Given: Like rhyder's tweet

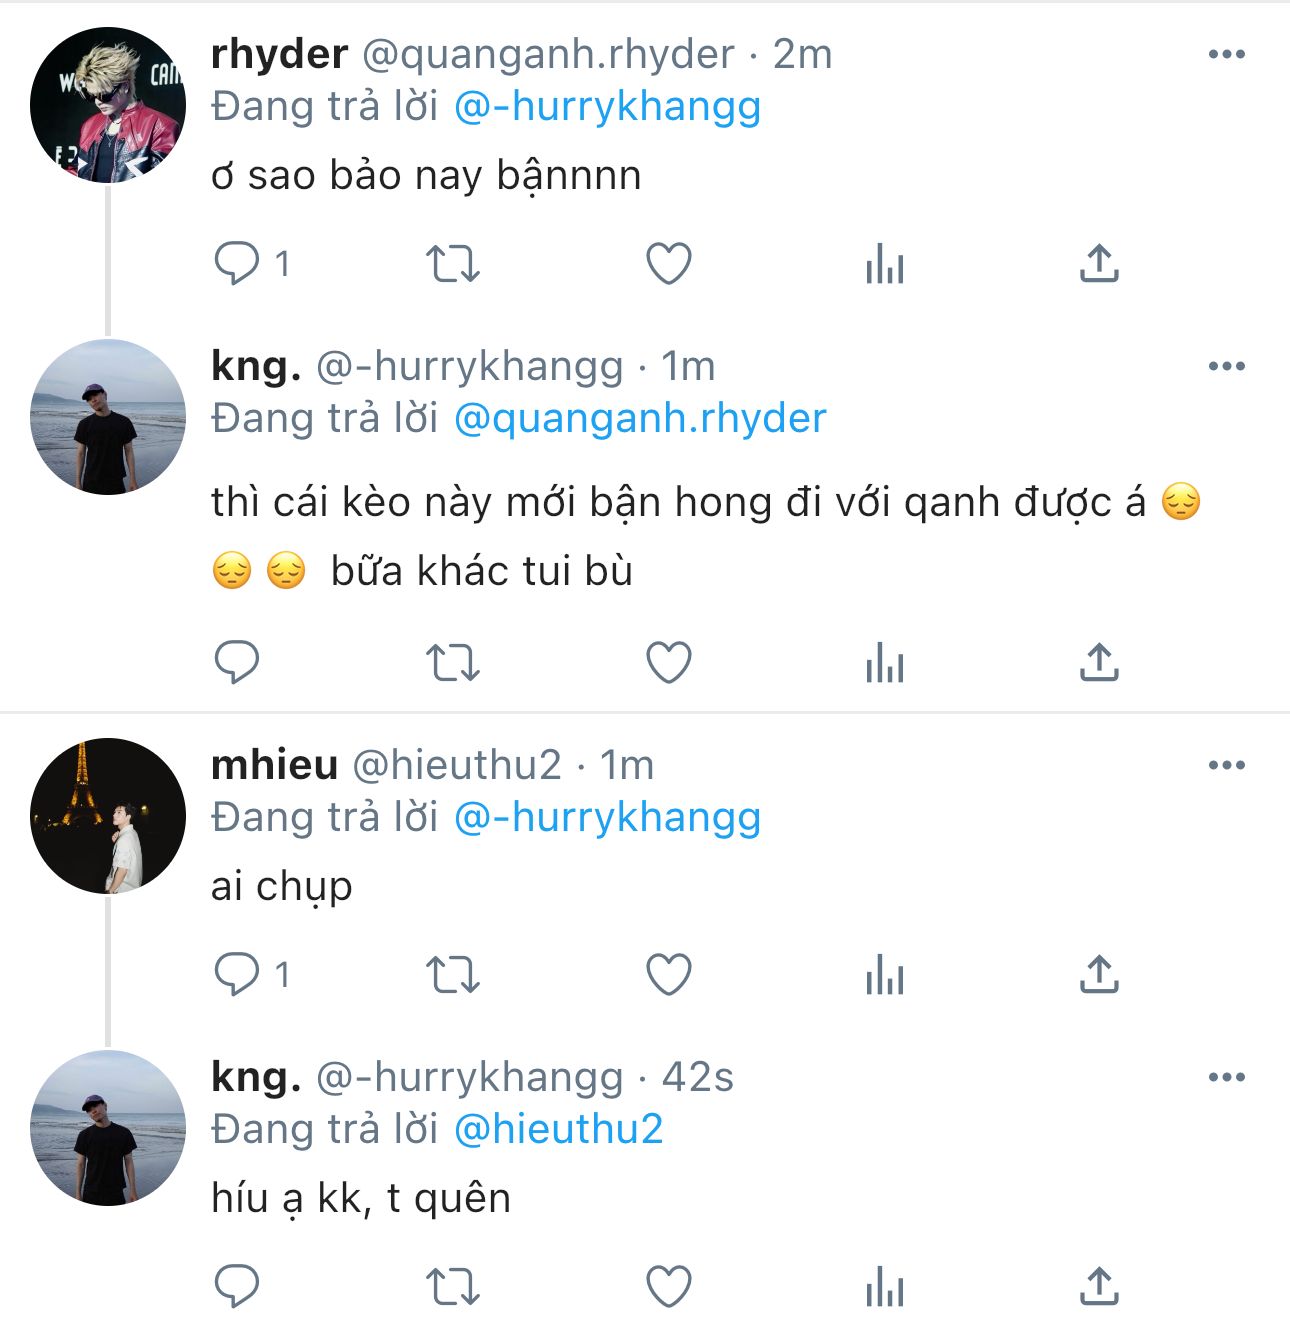Looking at the screenshot, I should click(x=669, y=264).
